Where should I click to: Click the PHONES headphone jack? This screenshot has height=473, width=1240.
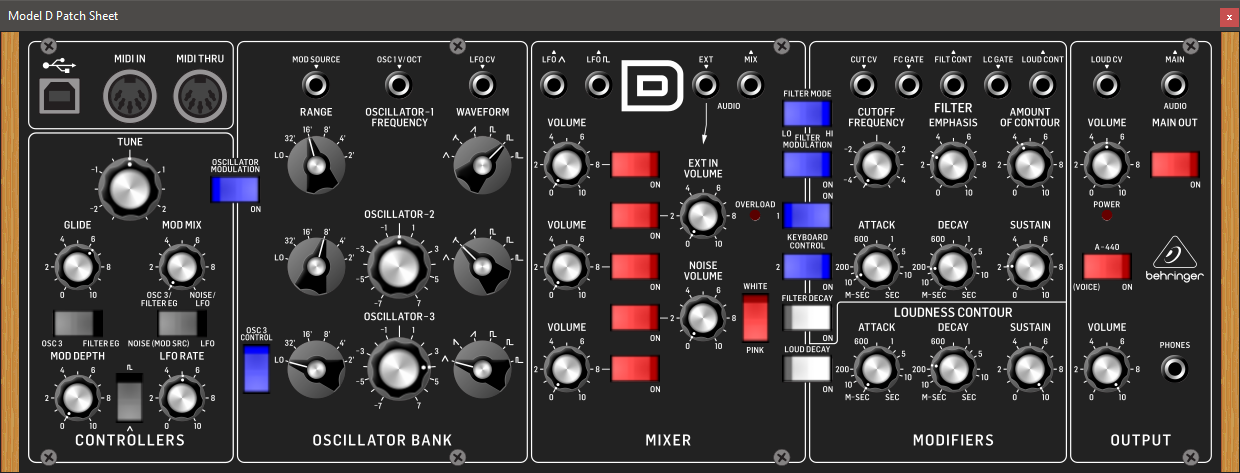(x=1175, y=369)
